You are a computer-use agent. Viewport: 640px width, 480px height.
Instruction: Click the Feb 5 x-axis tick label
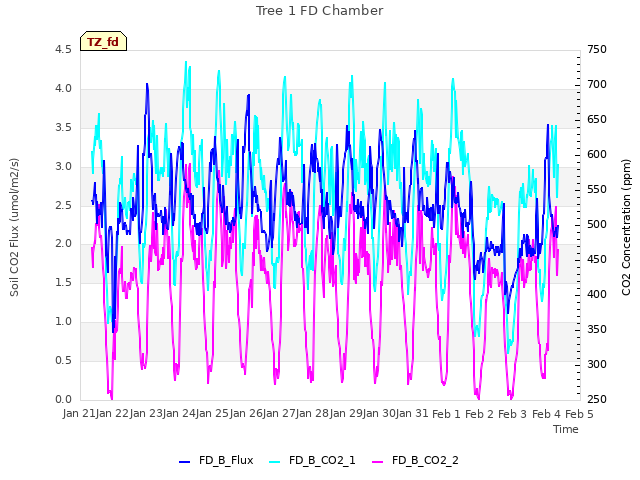(x=579, y=414)
